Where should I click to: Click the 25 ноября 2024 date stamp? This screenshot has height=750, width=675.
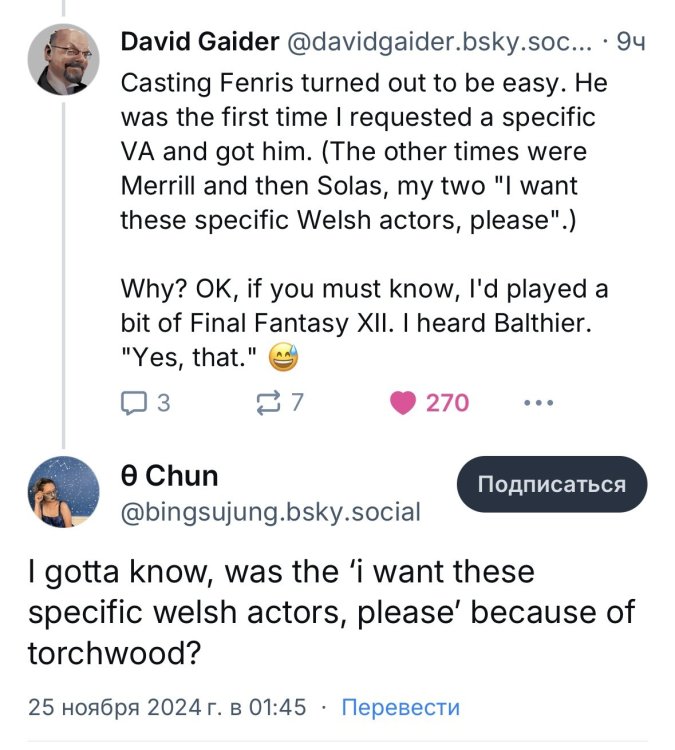coord(166,707)
